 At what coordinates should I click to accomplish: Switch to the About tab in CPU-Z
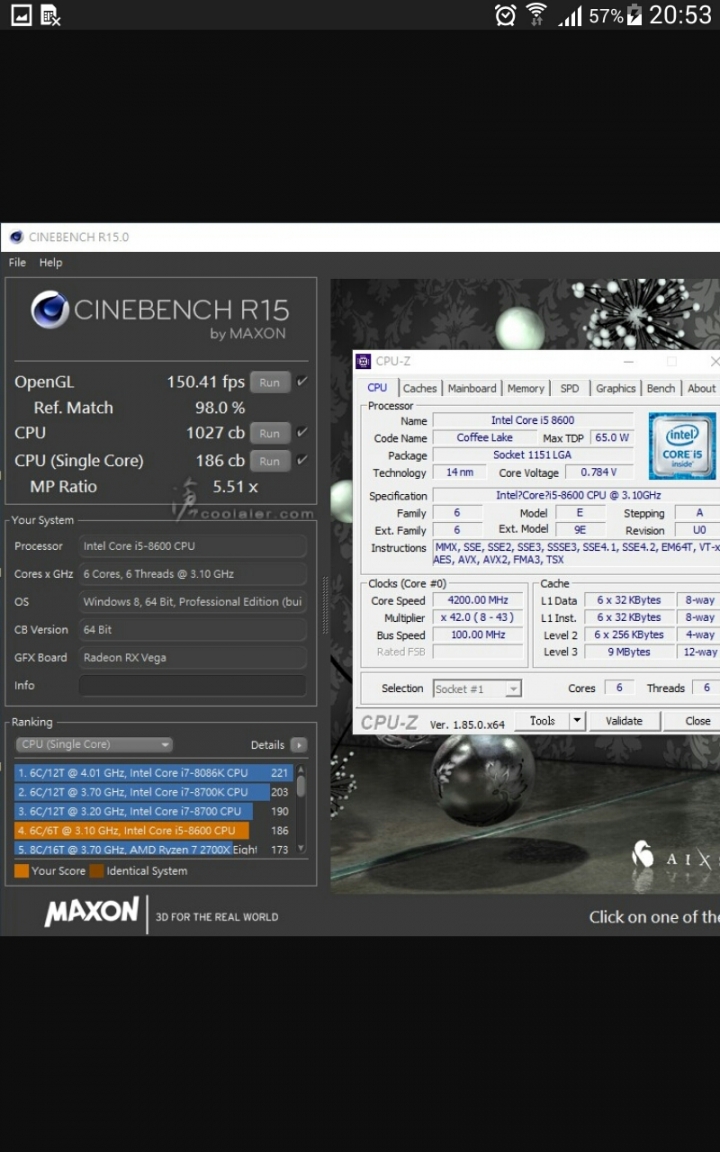[x=701, y=389]
